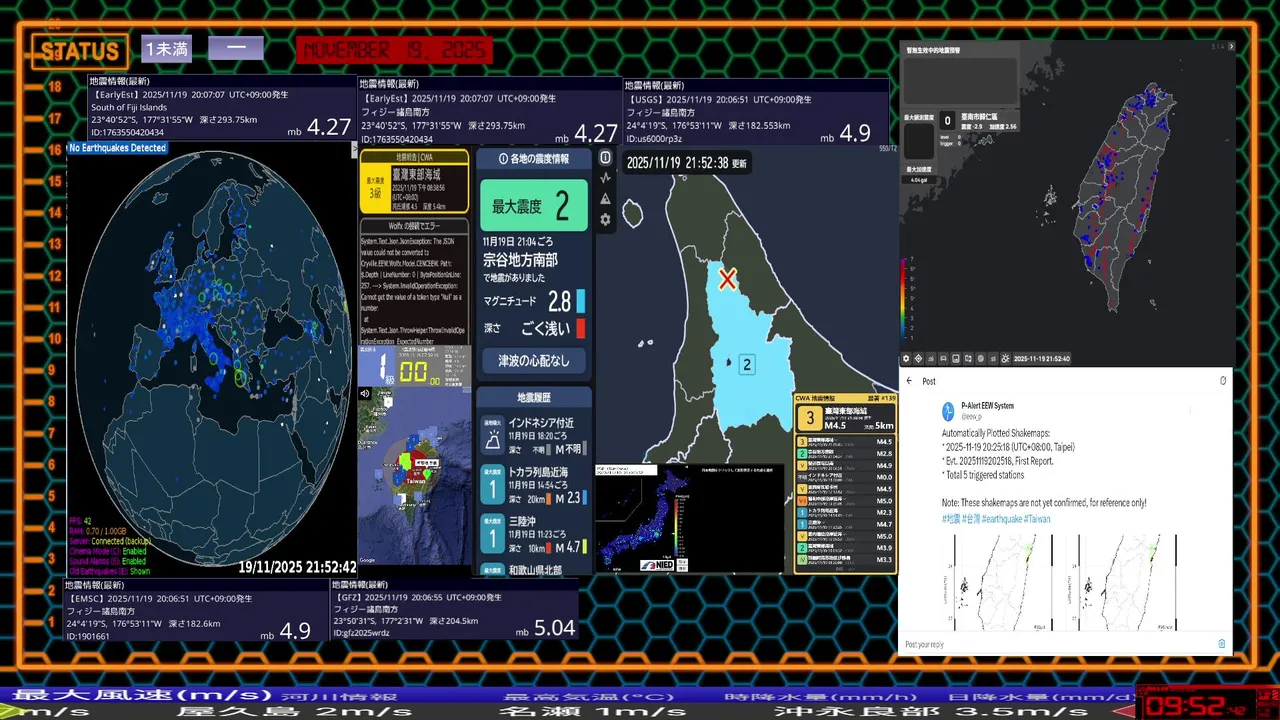Select the M2.8 row in the CWA list

pyautogui.click(x=846, y=453)
